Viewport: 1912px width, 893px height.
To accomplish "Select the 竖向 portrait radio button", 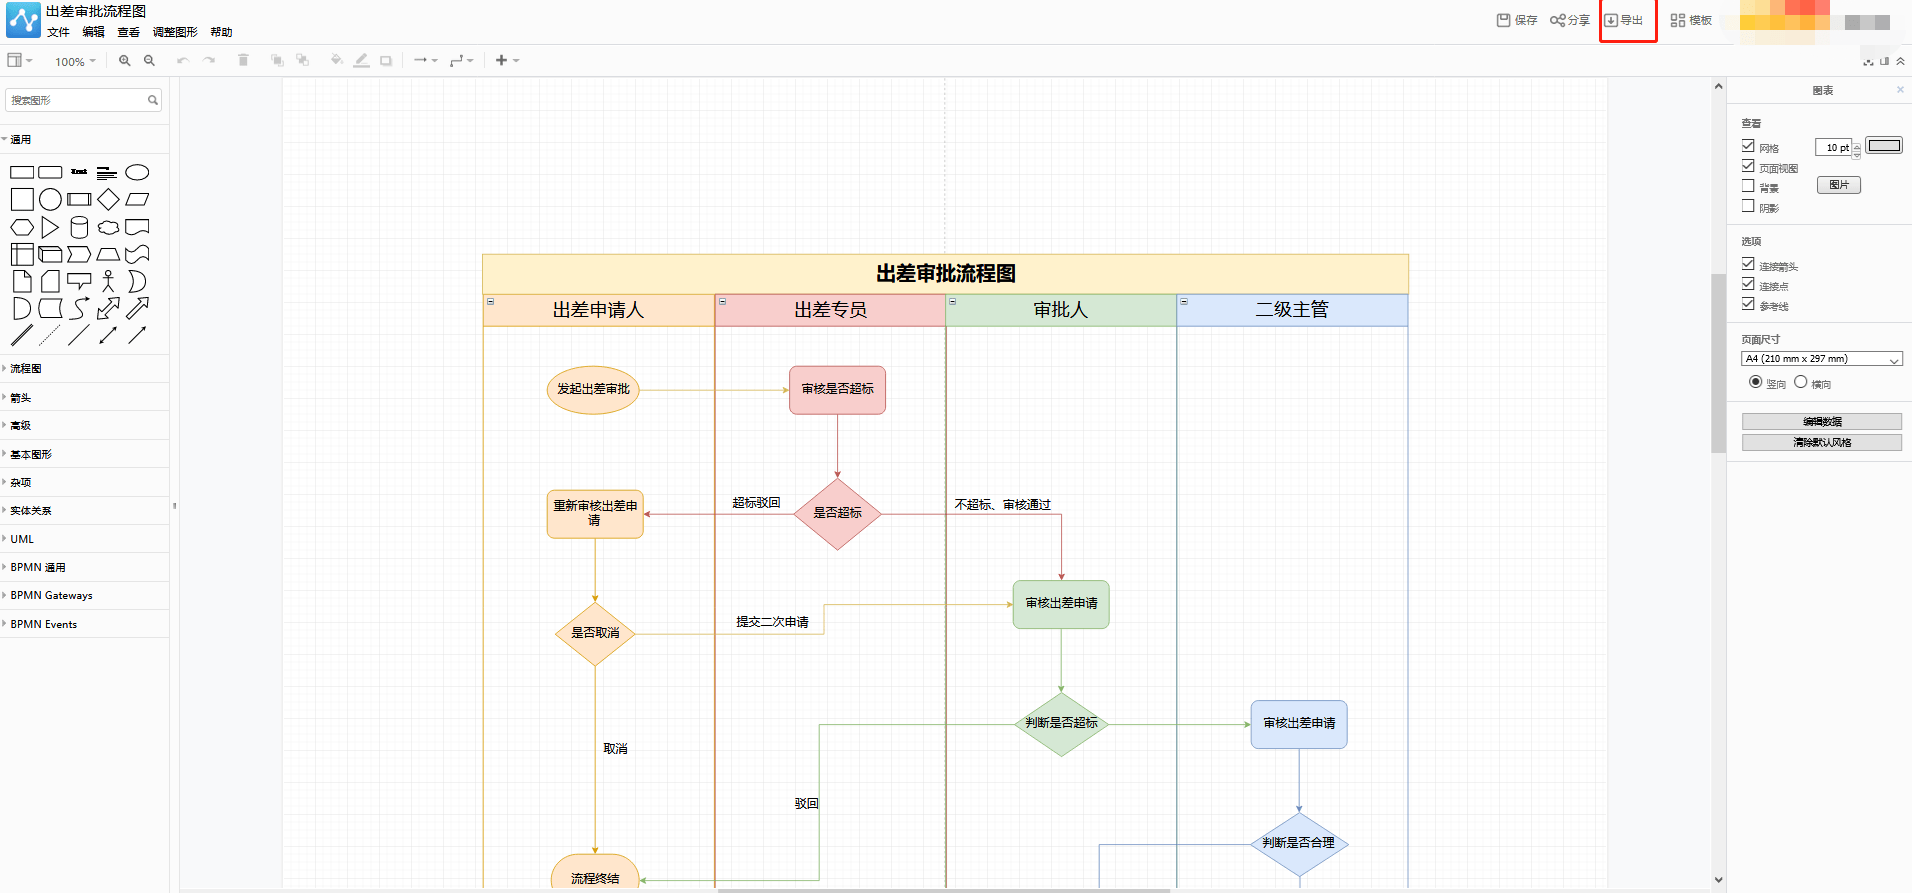I will pos(1755,382).
